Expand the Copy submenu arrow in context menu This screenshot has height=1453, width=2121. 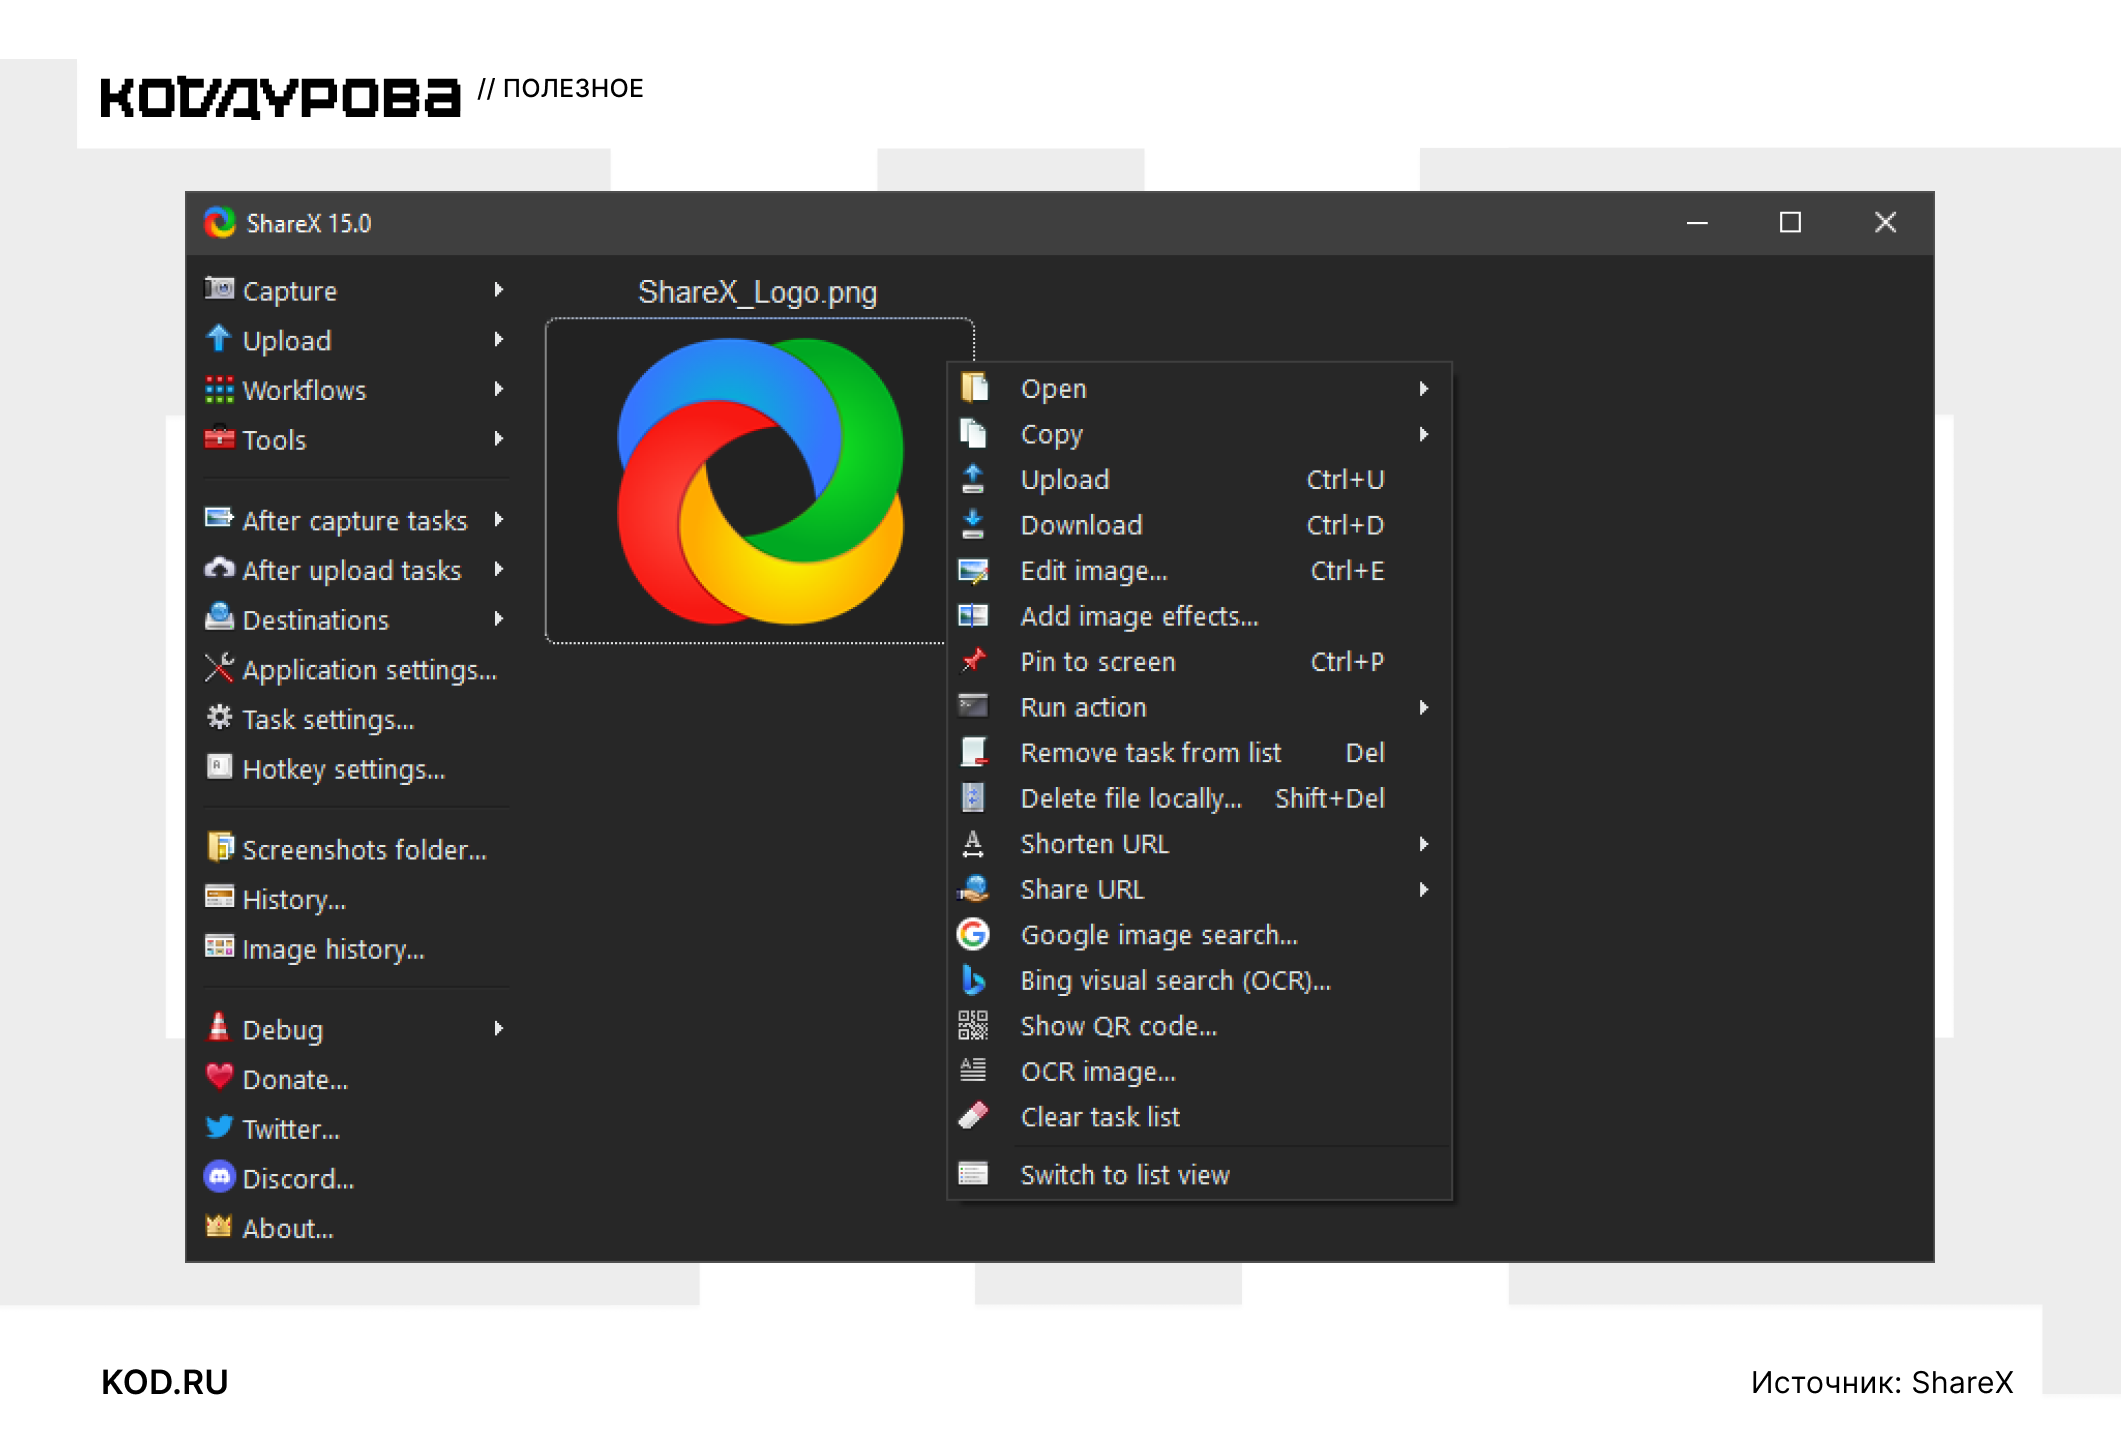click(1424, 434)
